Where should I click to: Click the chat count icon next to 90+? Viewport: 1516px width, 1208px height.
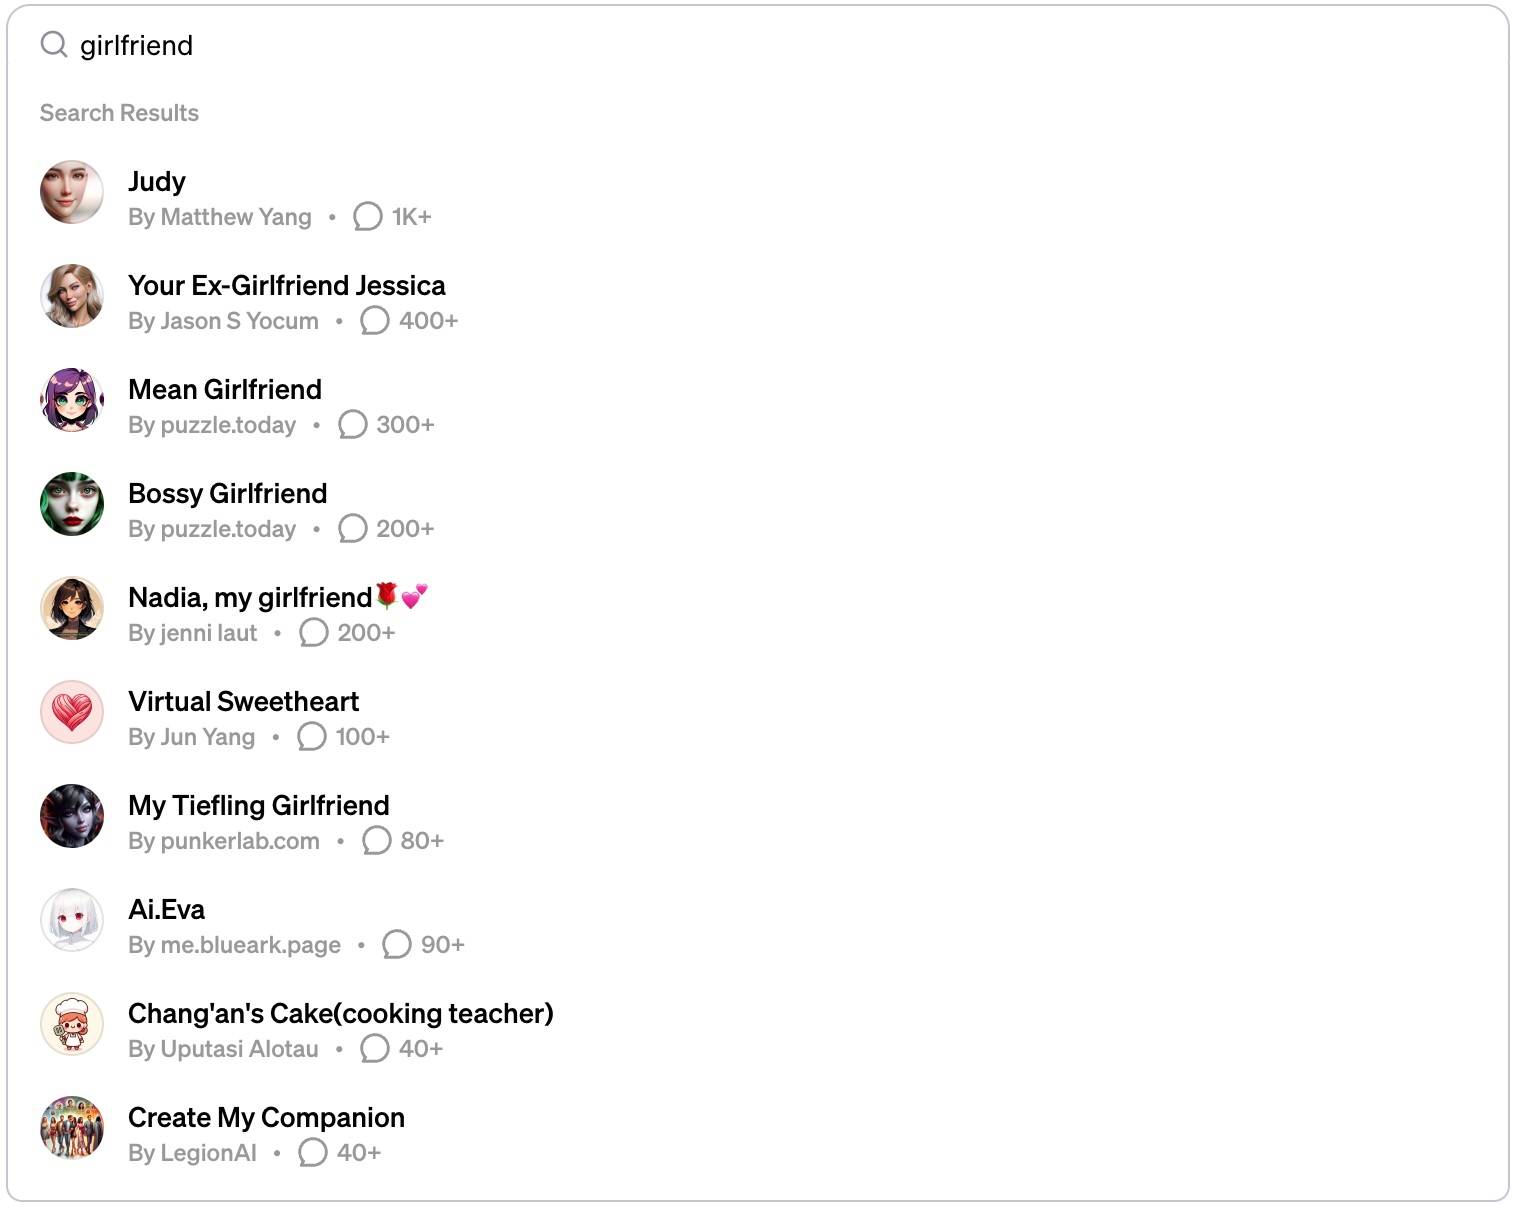coord(397,945)
